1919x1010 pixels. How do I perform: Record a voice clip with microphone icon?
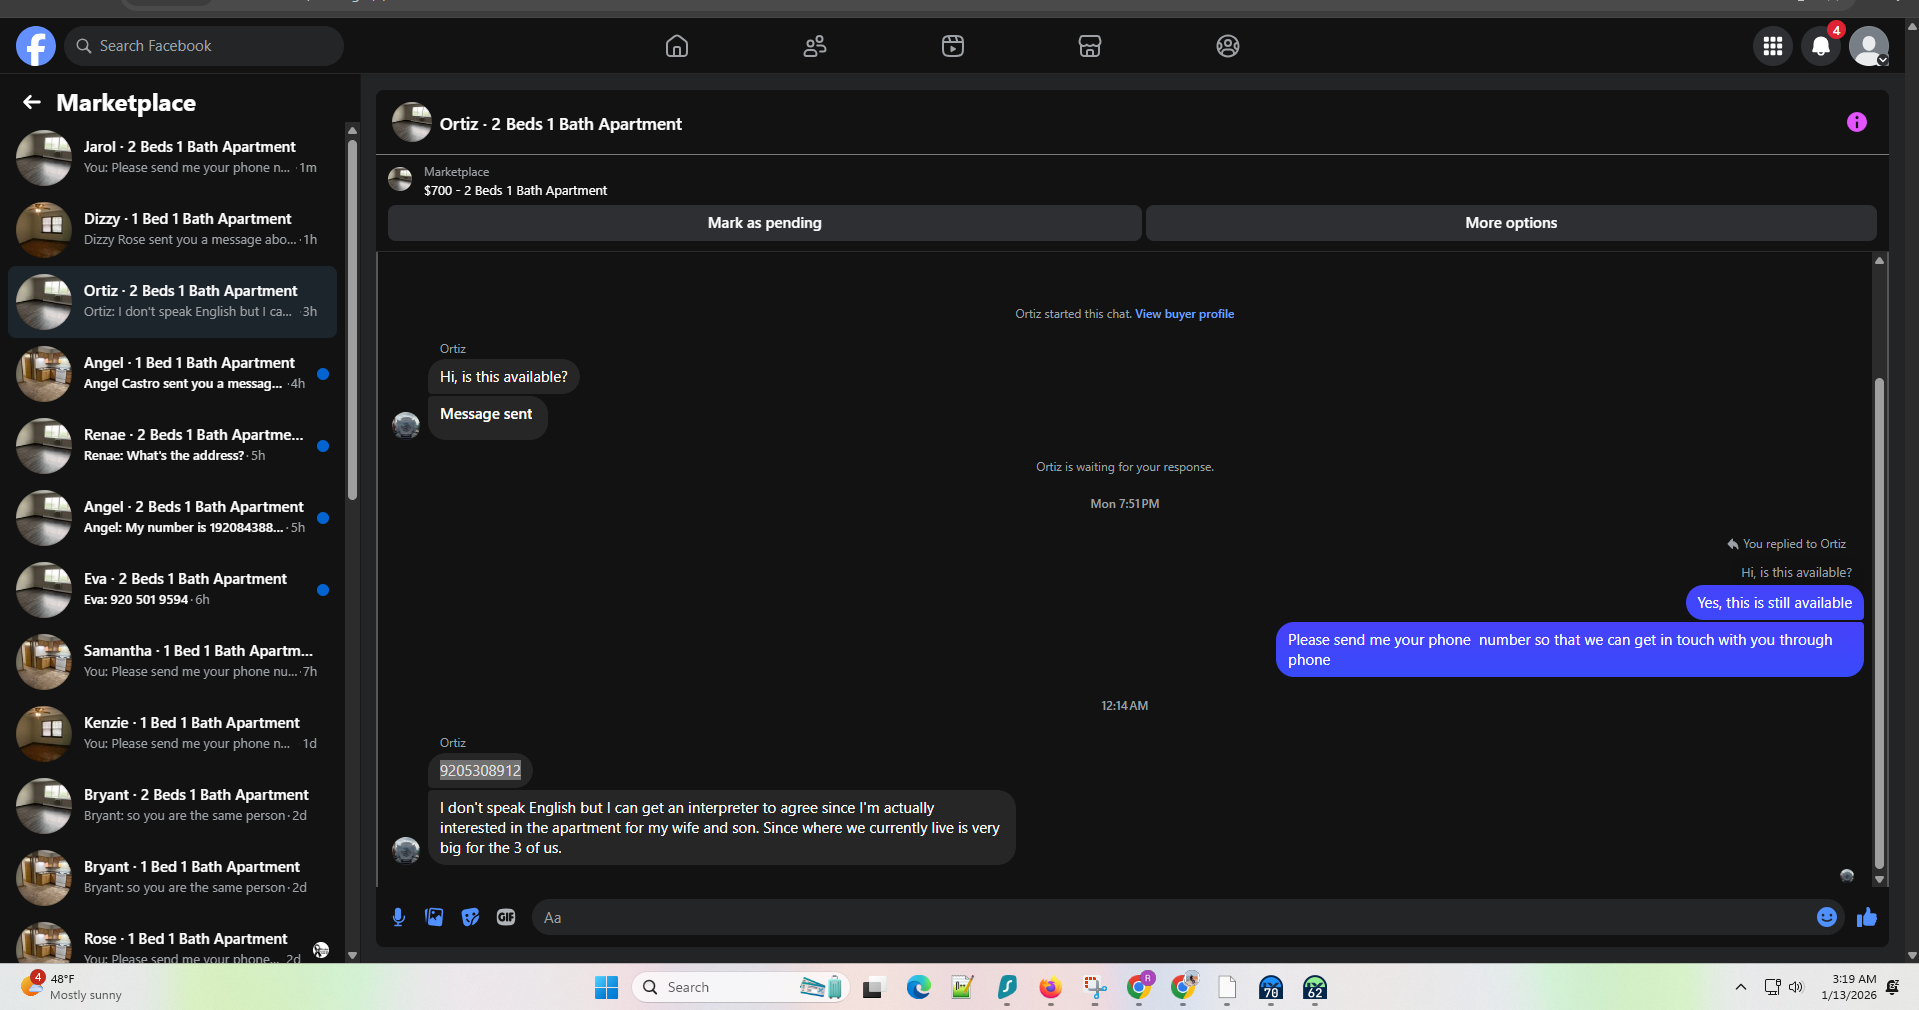pyautogui.click(x=398, y=917)
